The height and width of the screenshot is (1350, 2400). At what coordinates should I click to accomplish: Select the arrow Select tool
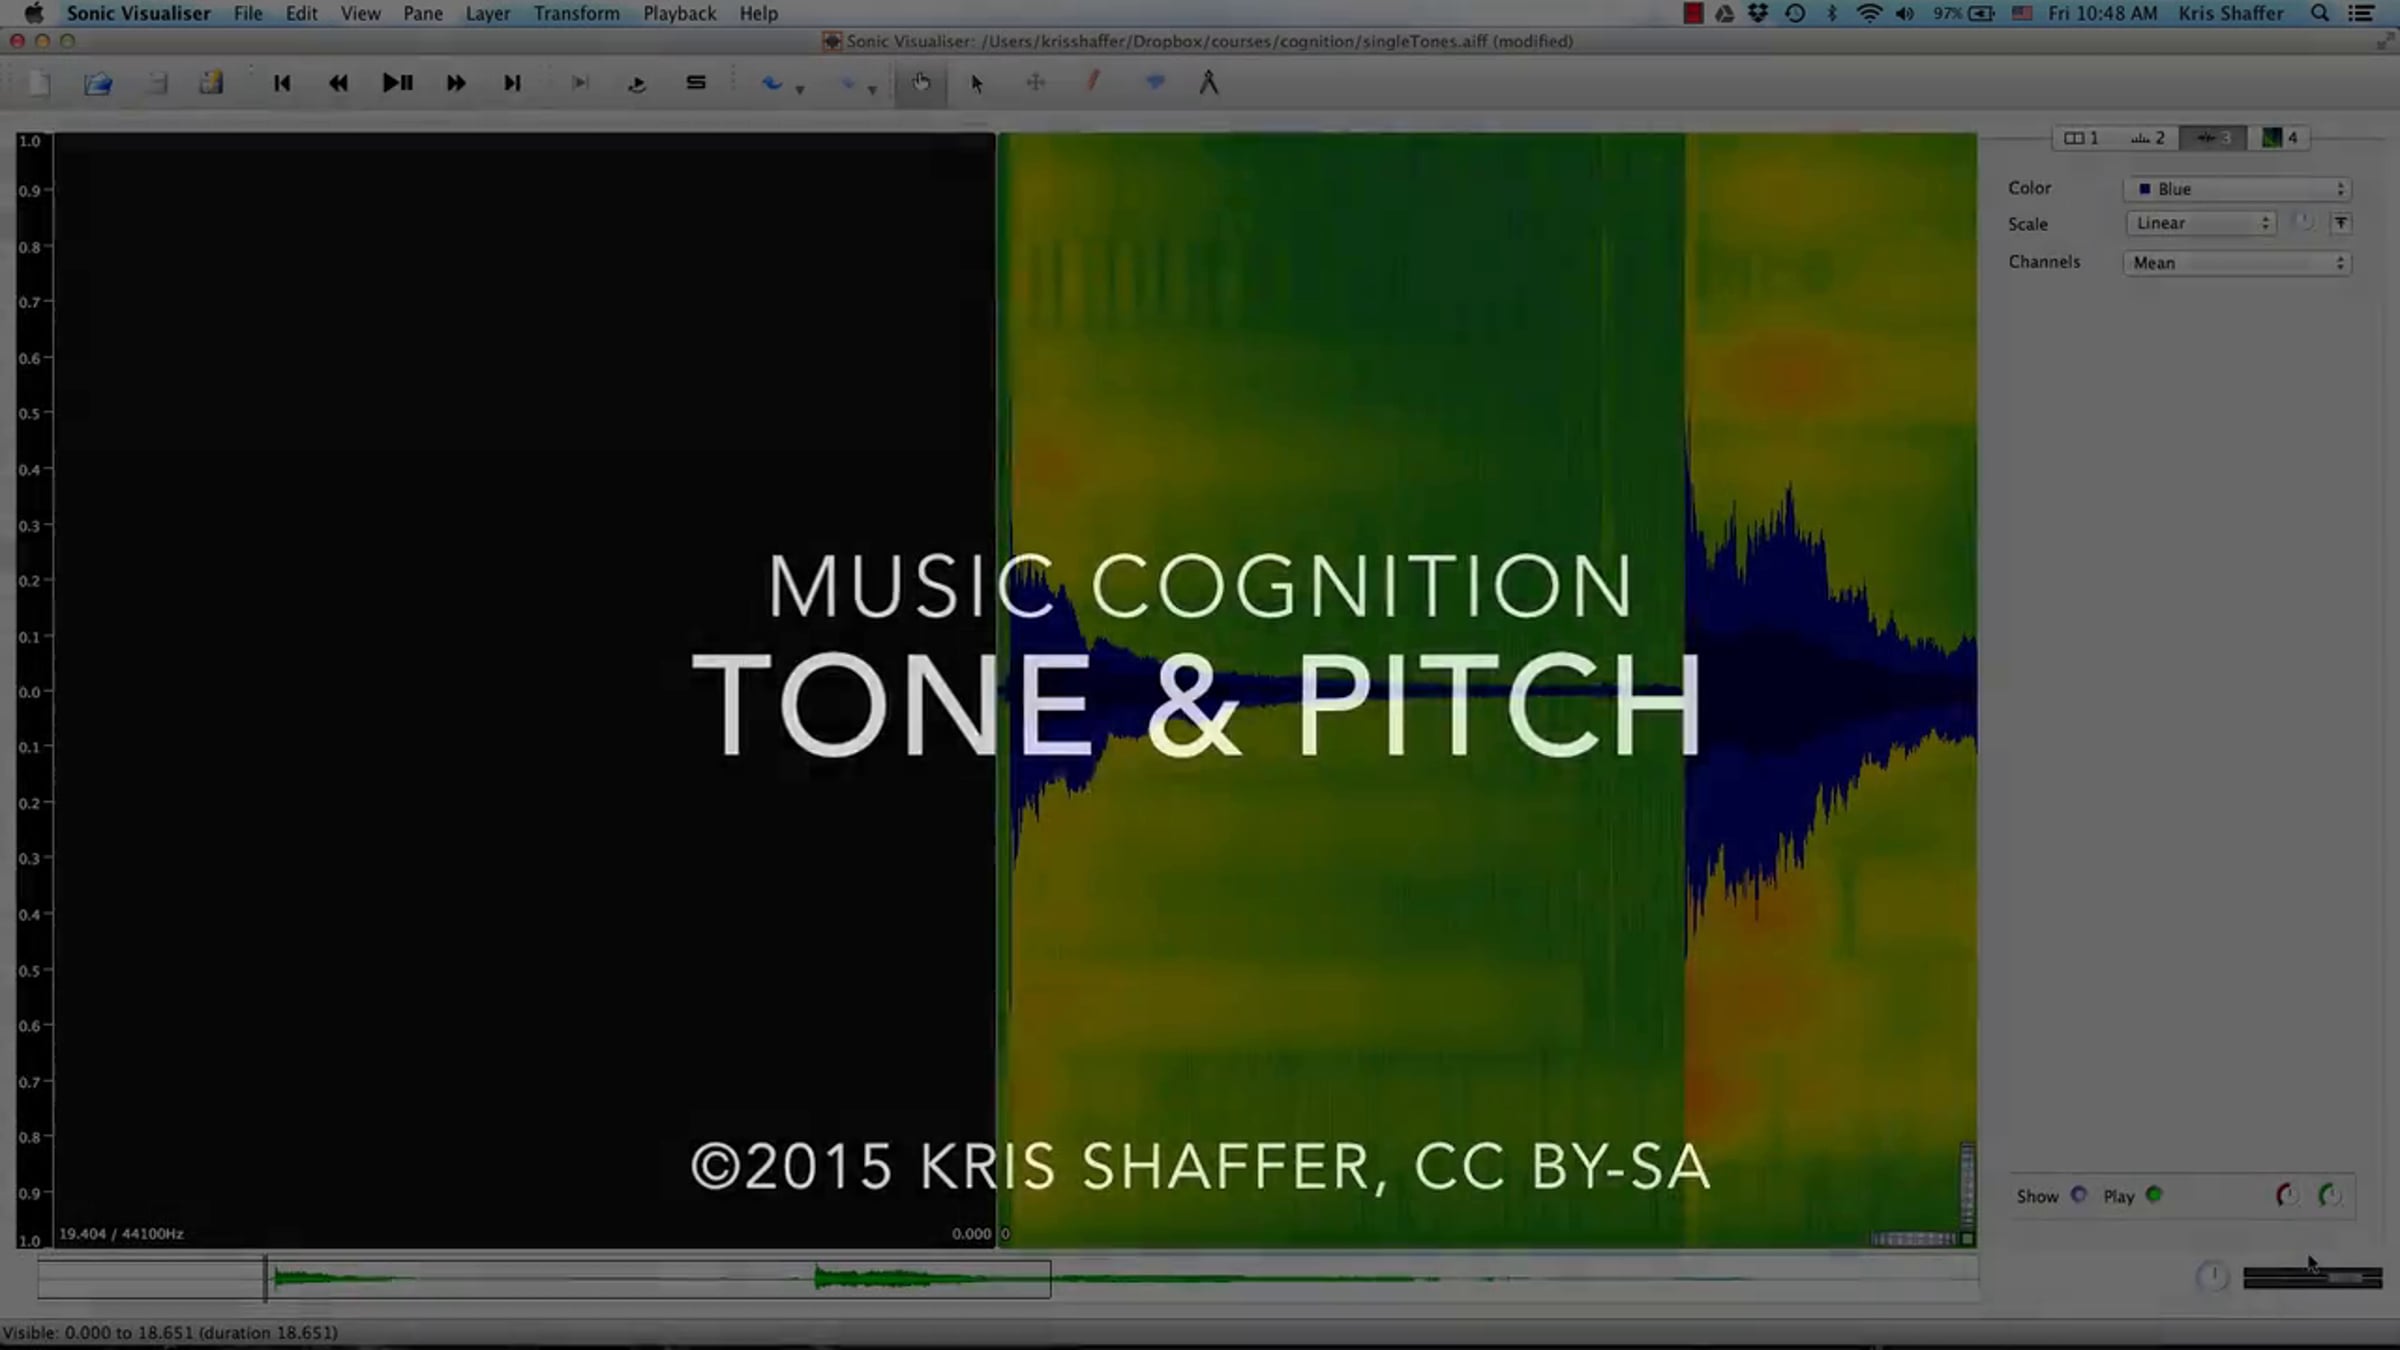[x=977, y=83]
